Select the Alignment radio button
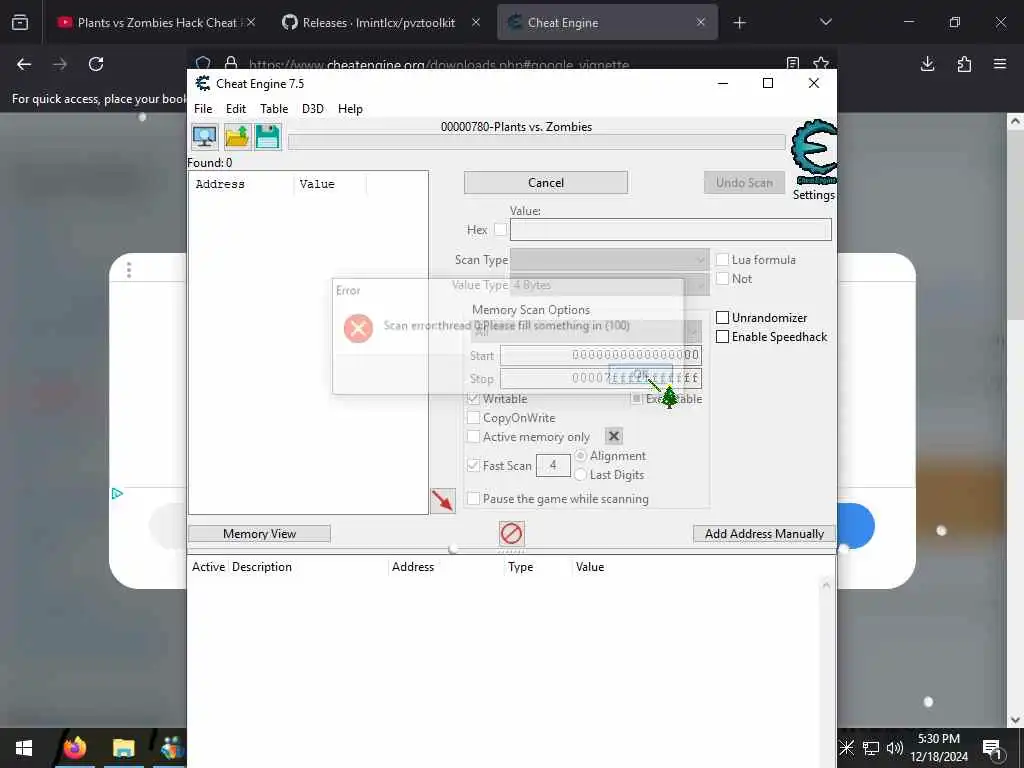 (x=580, y=455)
